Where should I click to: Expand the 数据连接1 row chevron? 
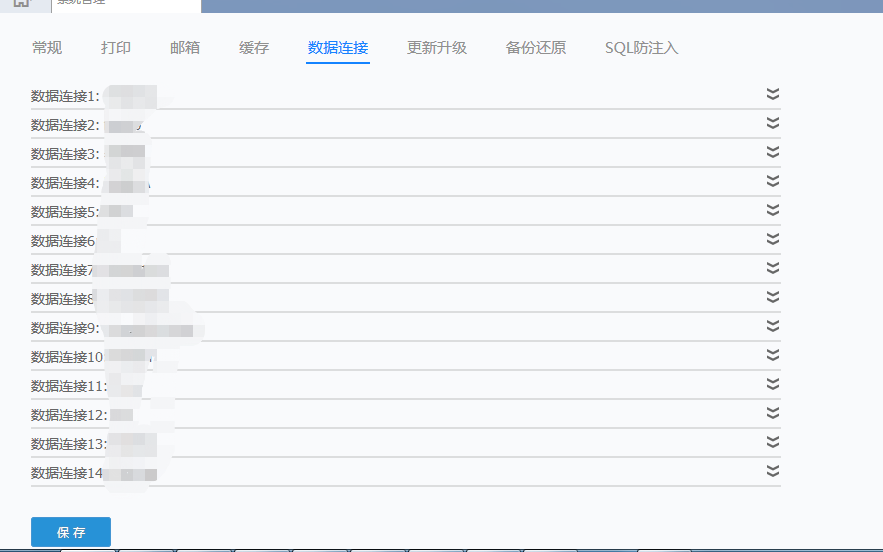tap(773, 94)
